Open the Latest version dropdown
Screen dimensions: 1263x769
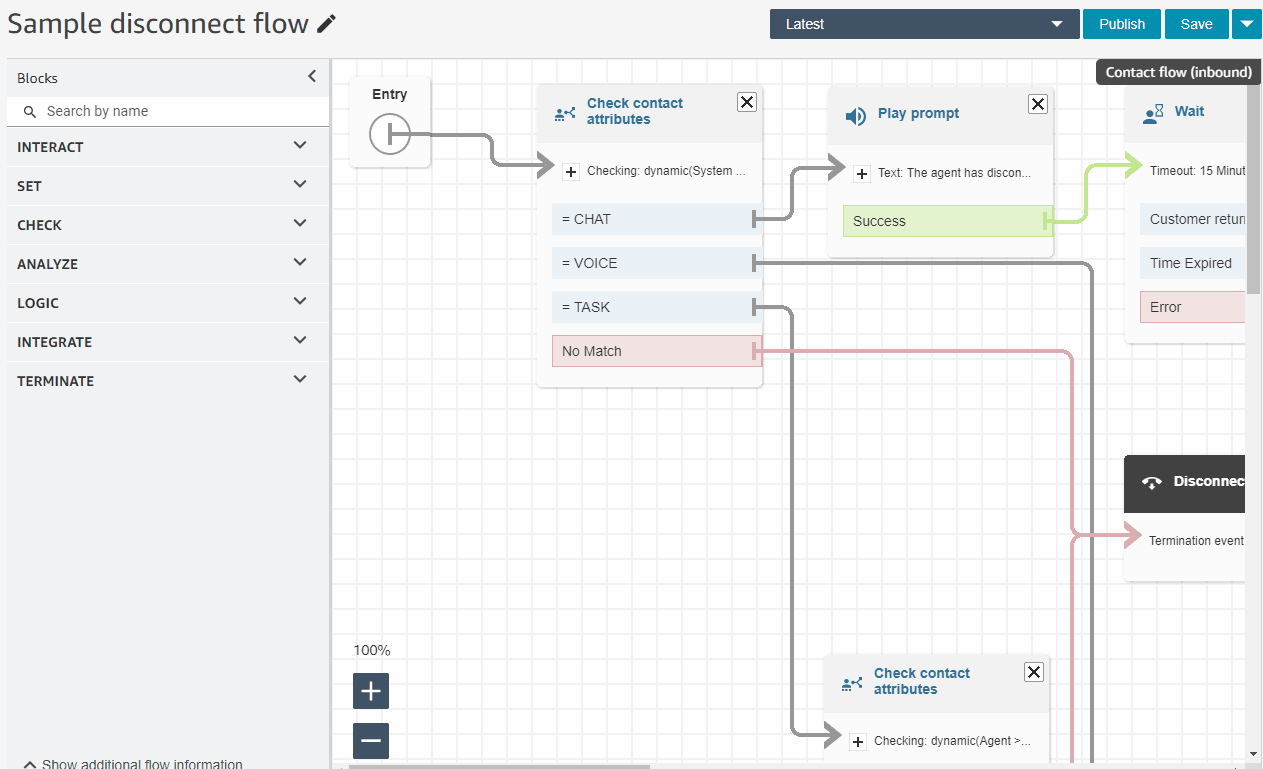(x=924, y=24)
